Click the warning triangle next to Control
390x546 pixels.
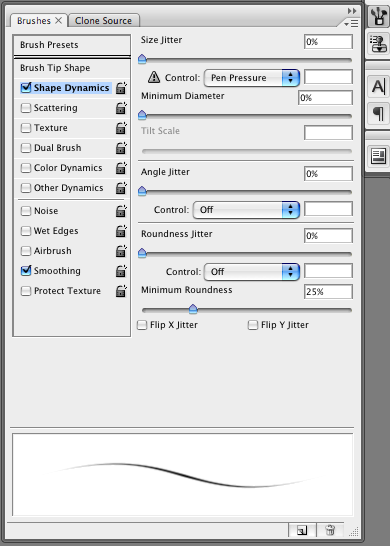pos(154,77)
